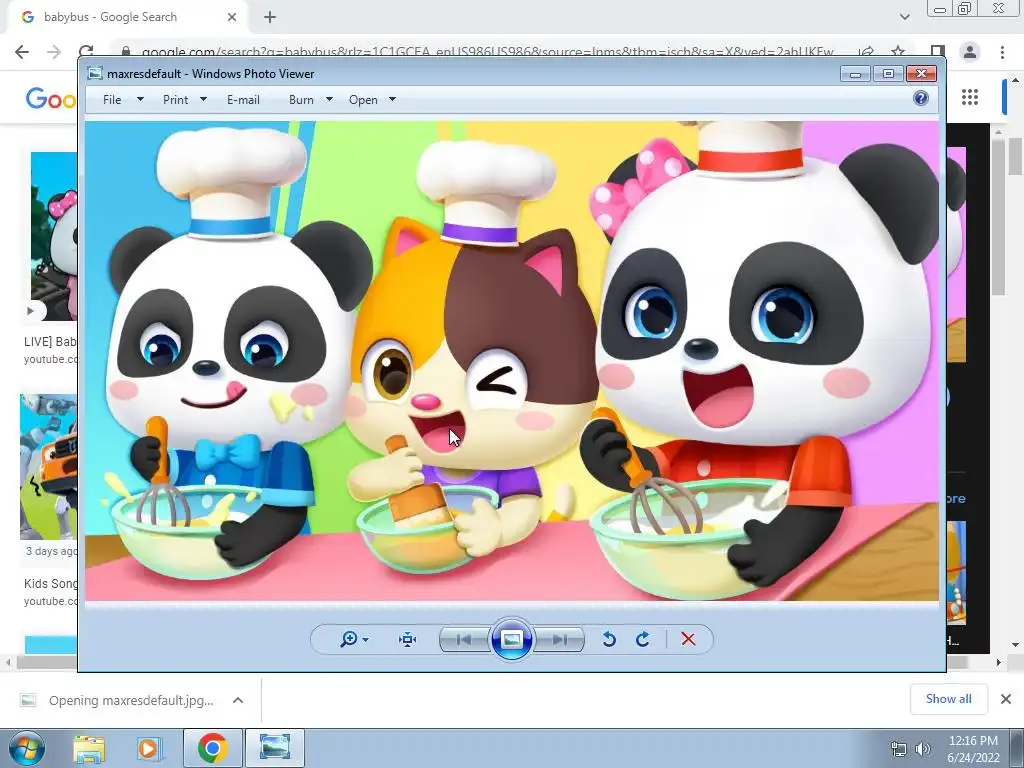1024x768 pixels.
Task: Close the babybus Chrome tab
Action: (x=232, y=17)
